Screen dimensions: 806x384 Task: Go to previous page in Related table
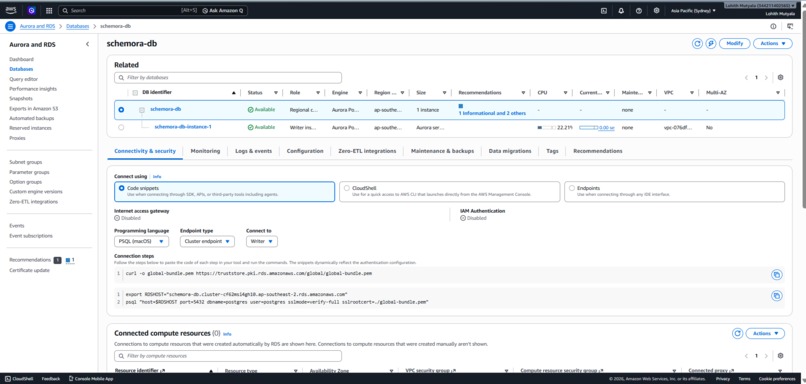pyautogui.click(x=746, y=78)
